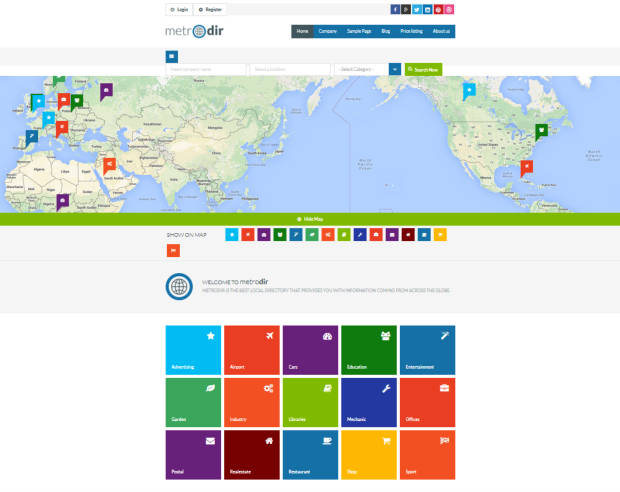Toggle navy Mechanic filter in Show on Map
This screenshot has height=492, width=620.
(x=360, y=235)
